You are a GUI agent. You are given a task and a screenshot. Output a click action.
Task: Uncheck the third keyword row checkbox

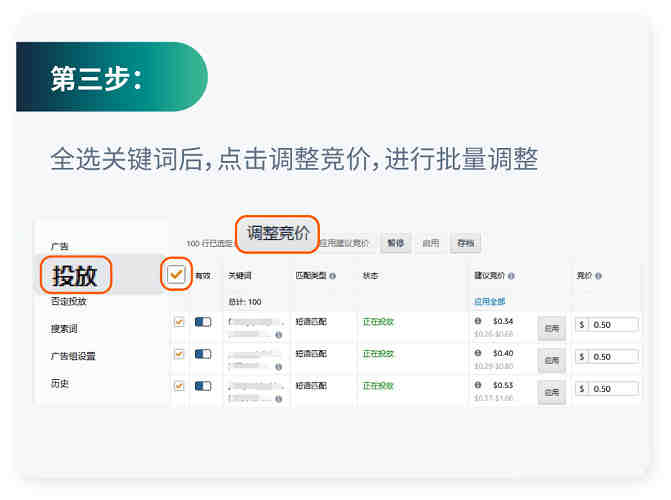pyautogui.click(x=179, y=385)
